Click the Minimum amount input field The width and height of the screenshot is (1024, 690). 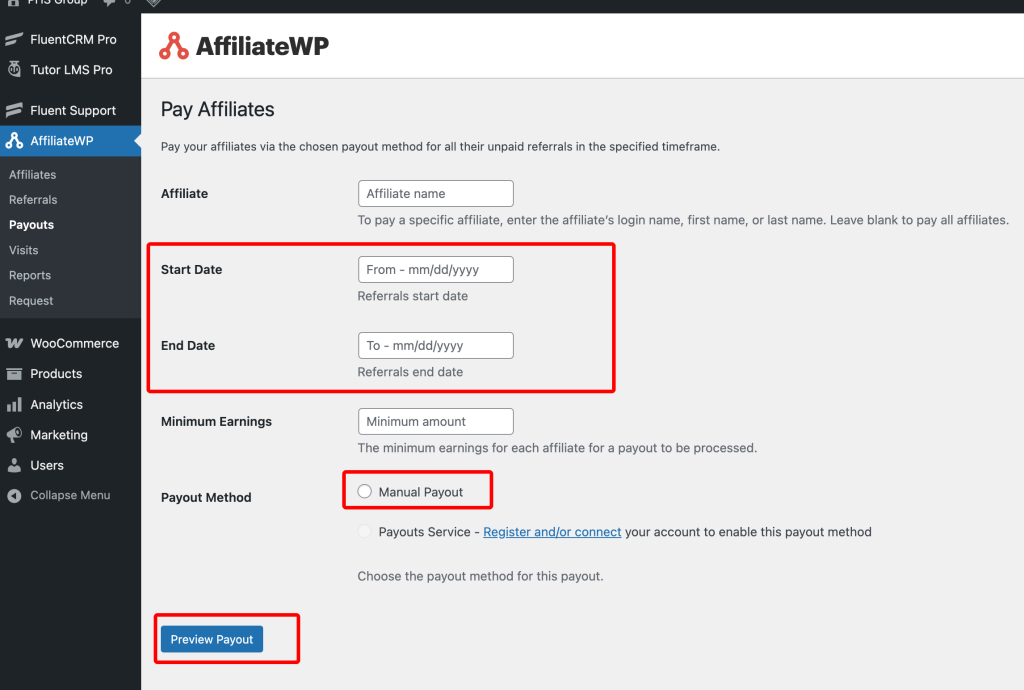point(435,422)
